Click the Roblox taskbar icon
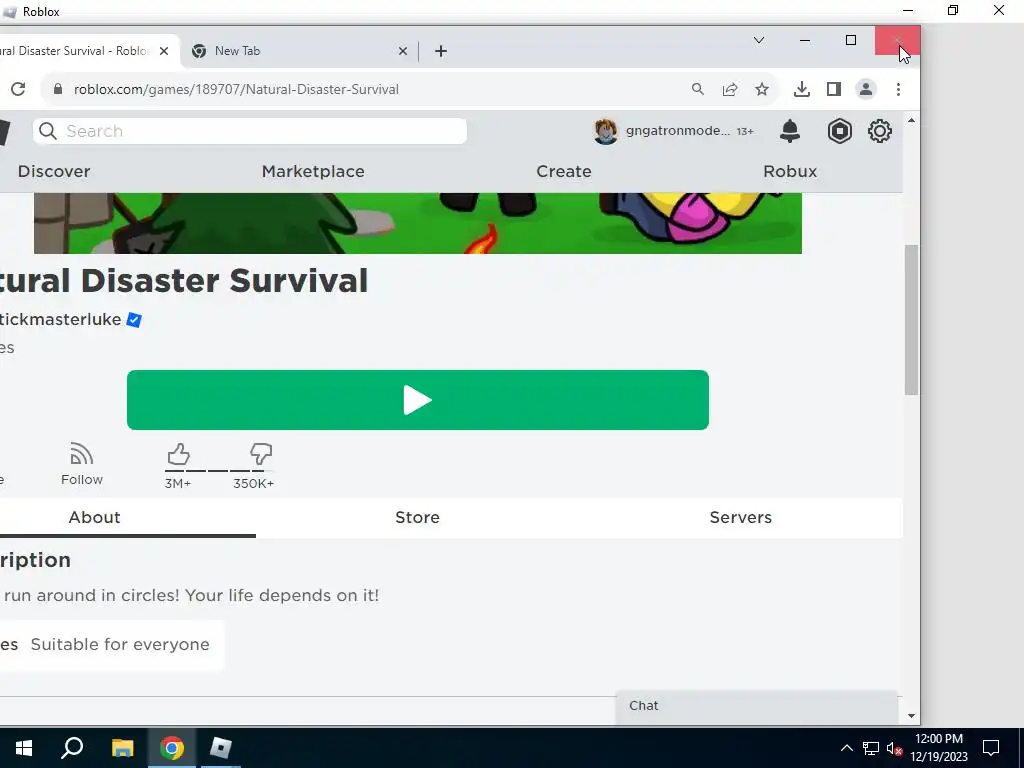This screenshot has height=768, width=1024. 220,748
